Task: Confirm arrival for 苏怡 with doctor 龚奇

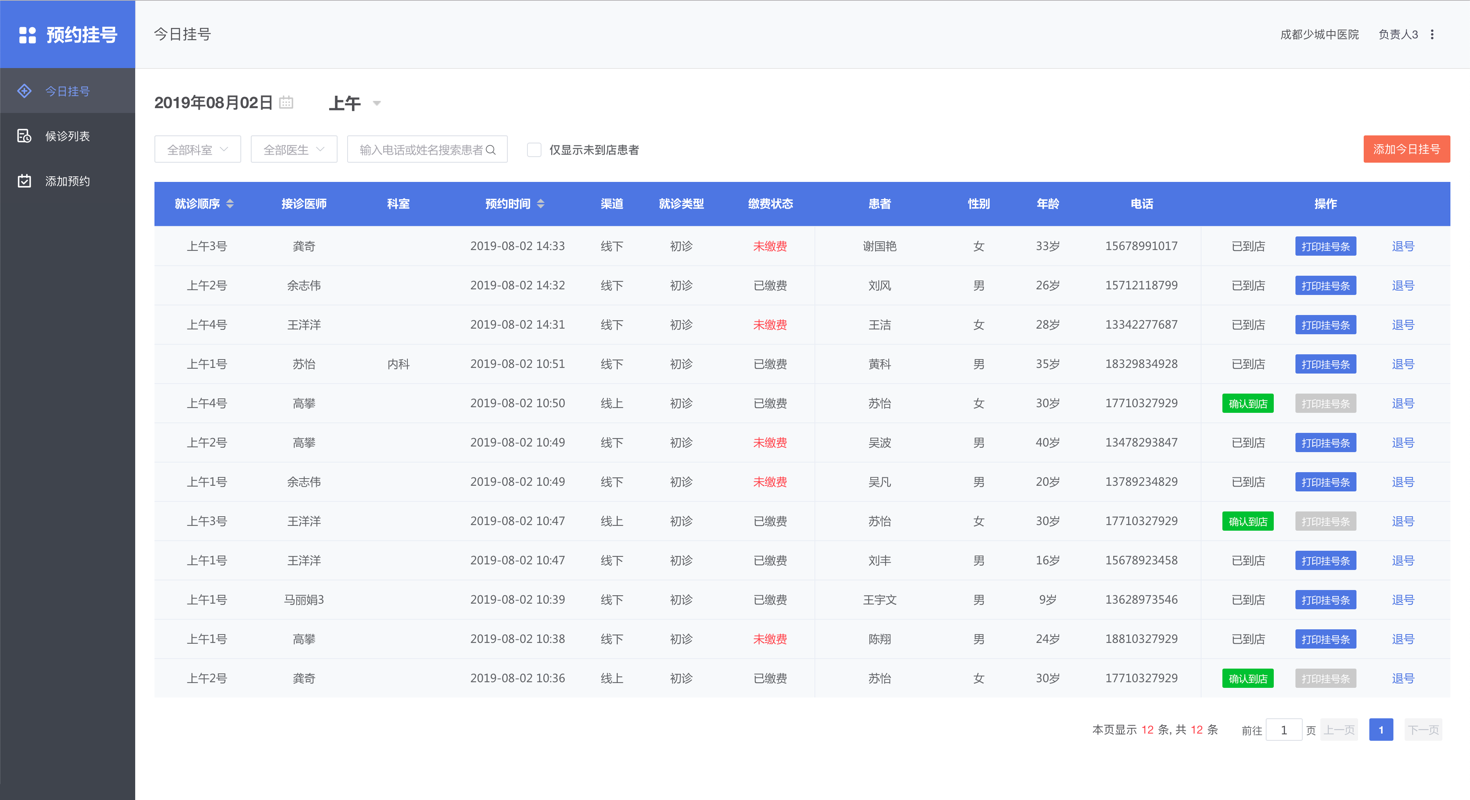Action: [1248, 679]
